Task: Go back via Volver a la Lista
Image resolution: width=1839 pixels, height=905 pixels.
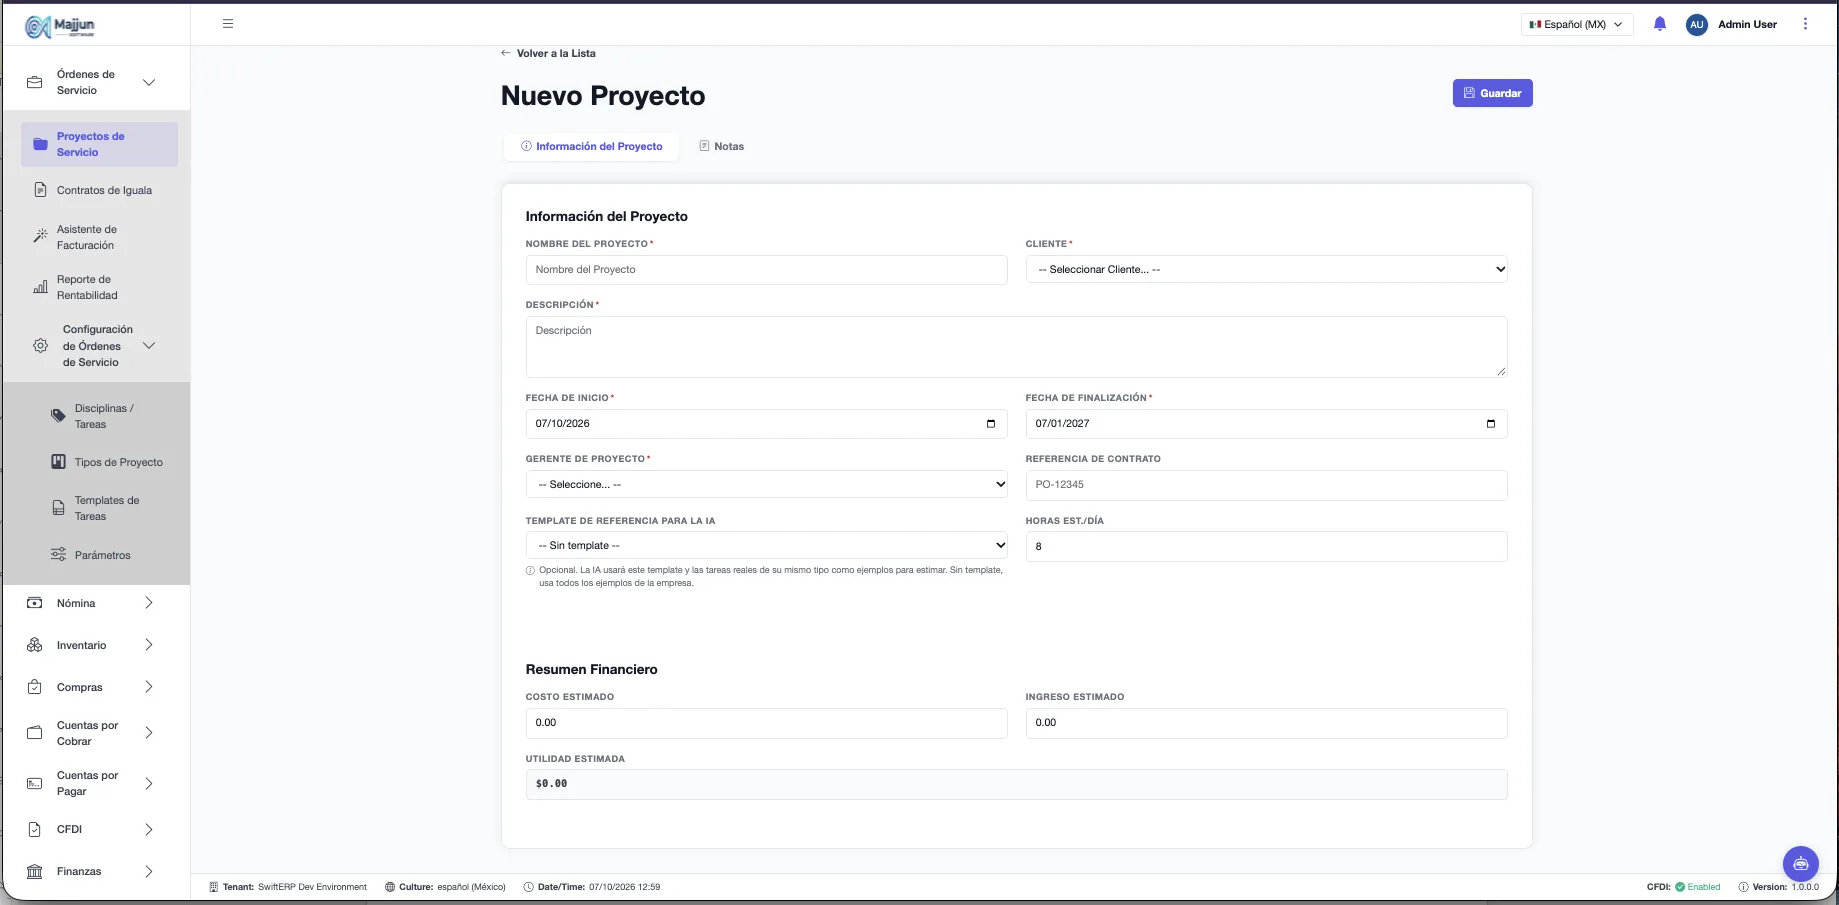Action: point(548,53)
